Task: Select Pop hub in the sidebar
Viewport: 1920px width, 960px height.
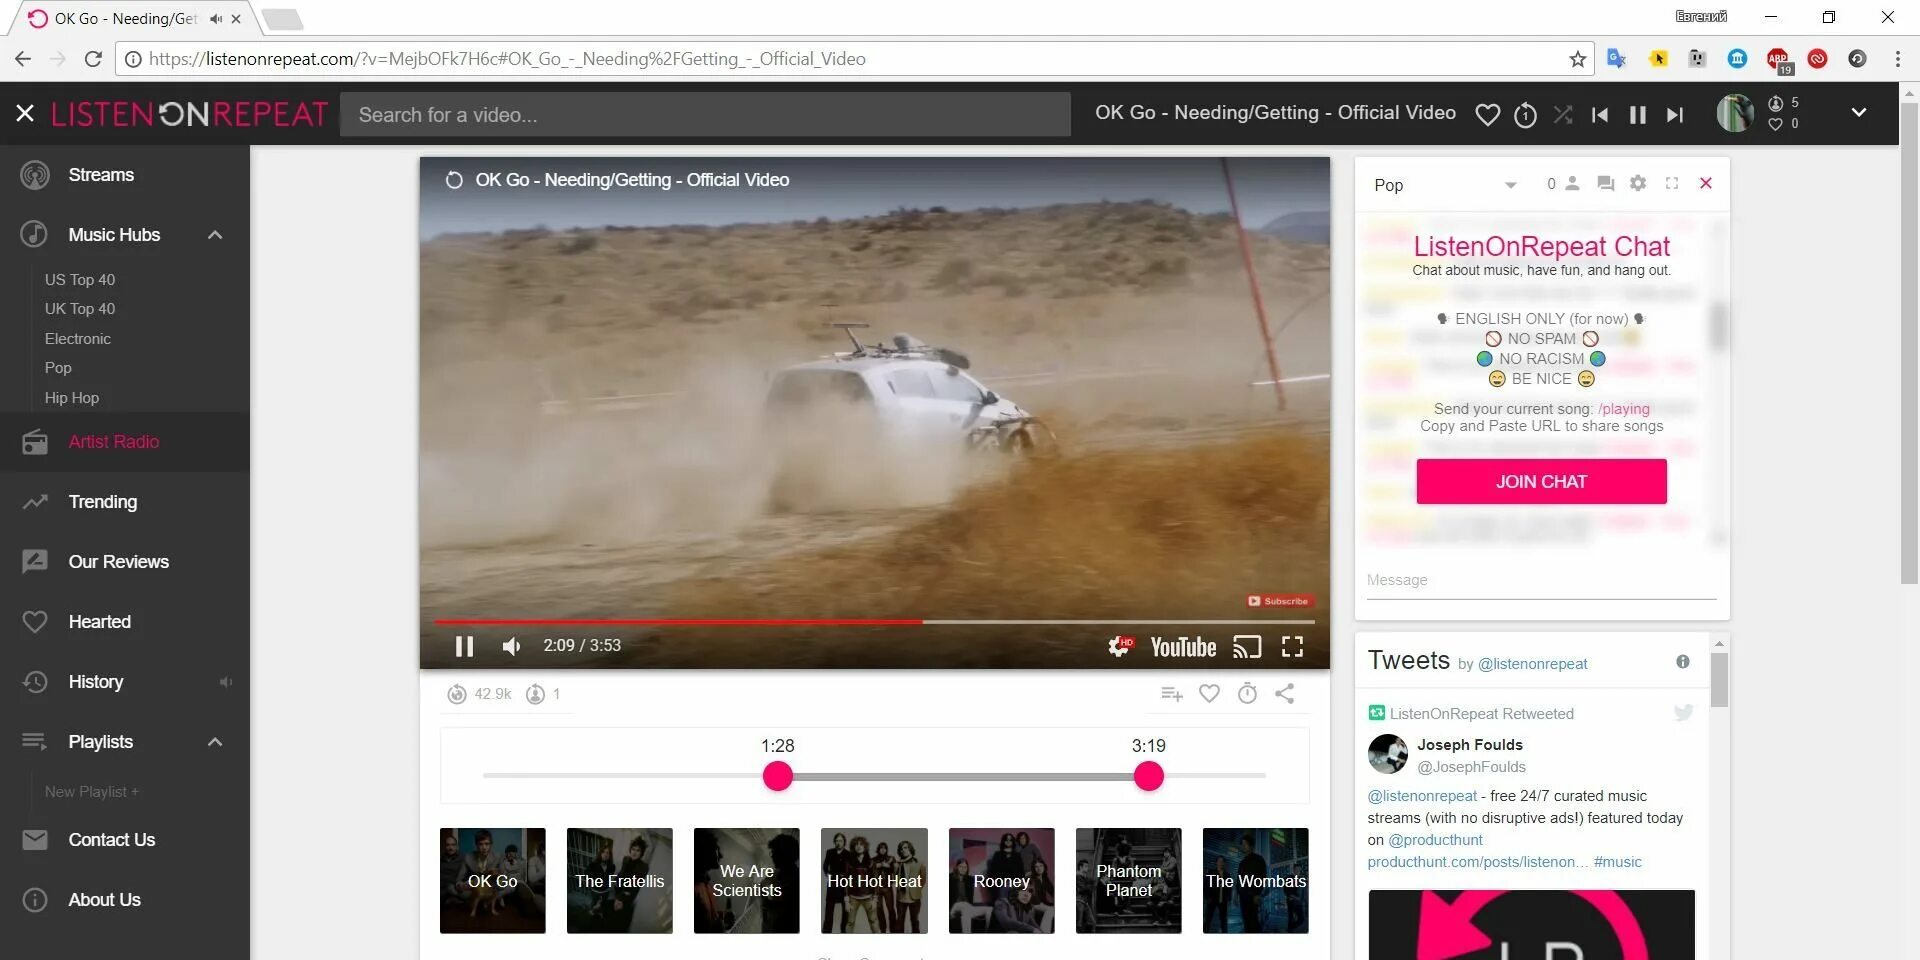Action: pos(58,367)
